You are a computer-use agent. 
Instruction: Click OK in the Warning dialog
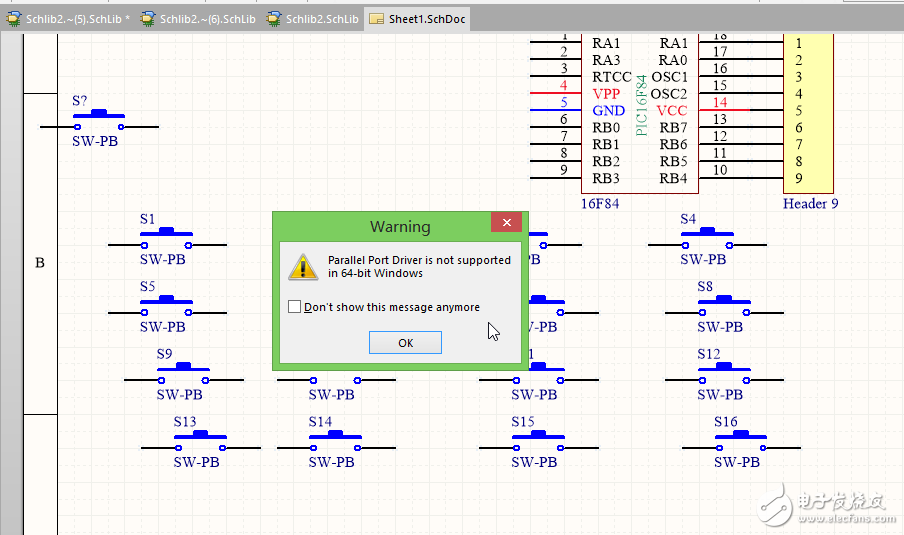point(405,343)
